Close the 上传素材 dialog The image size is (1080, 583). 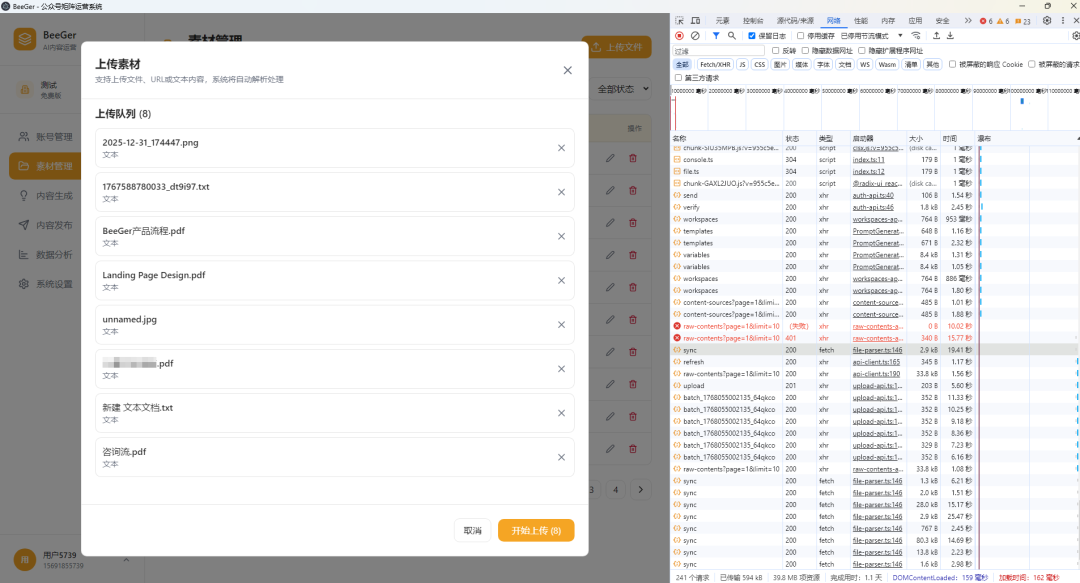pyautogui.click(x=567, y=70)
